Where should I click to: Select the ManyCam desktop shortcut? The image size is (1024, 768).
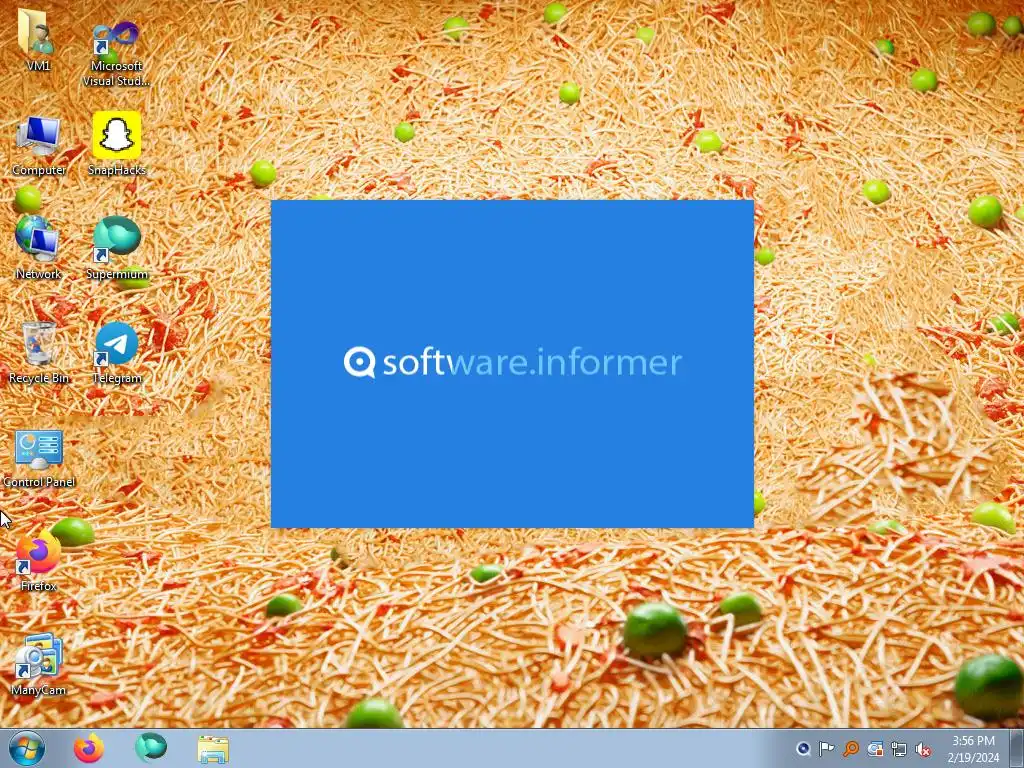pos(39,664)
